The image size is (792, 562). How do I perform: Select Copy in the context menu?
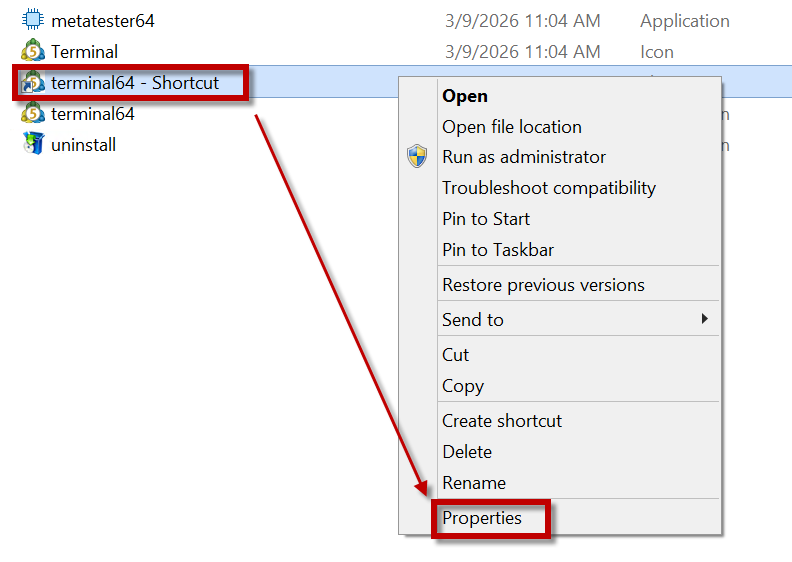[463, 386]
